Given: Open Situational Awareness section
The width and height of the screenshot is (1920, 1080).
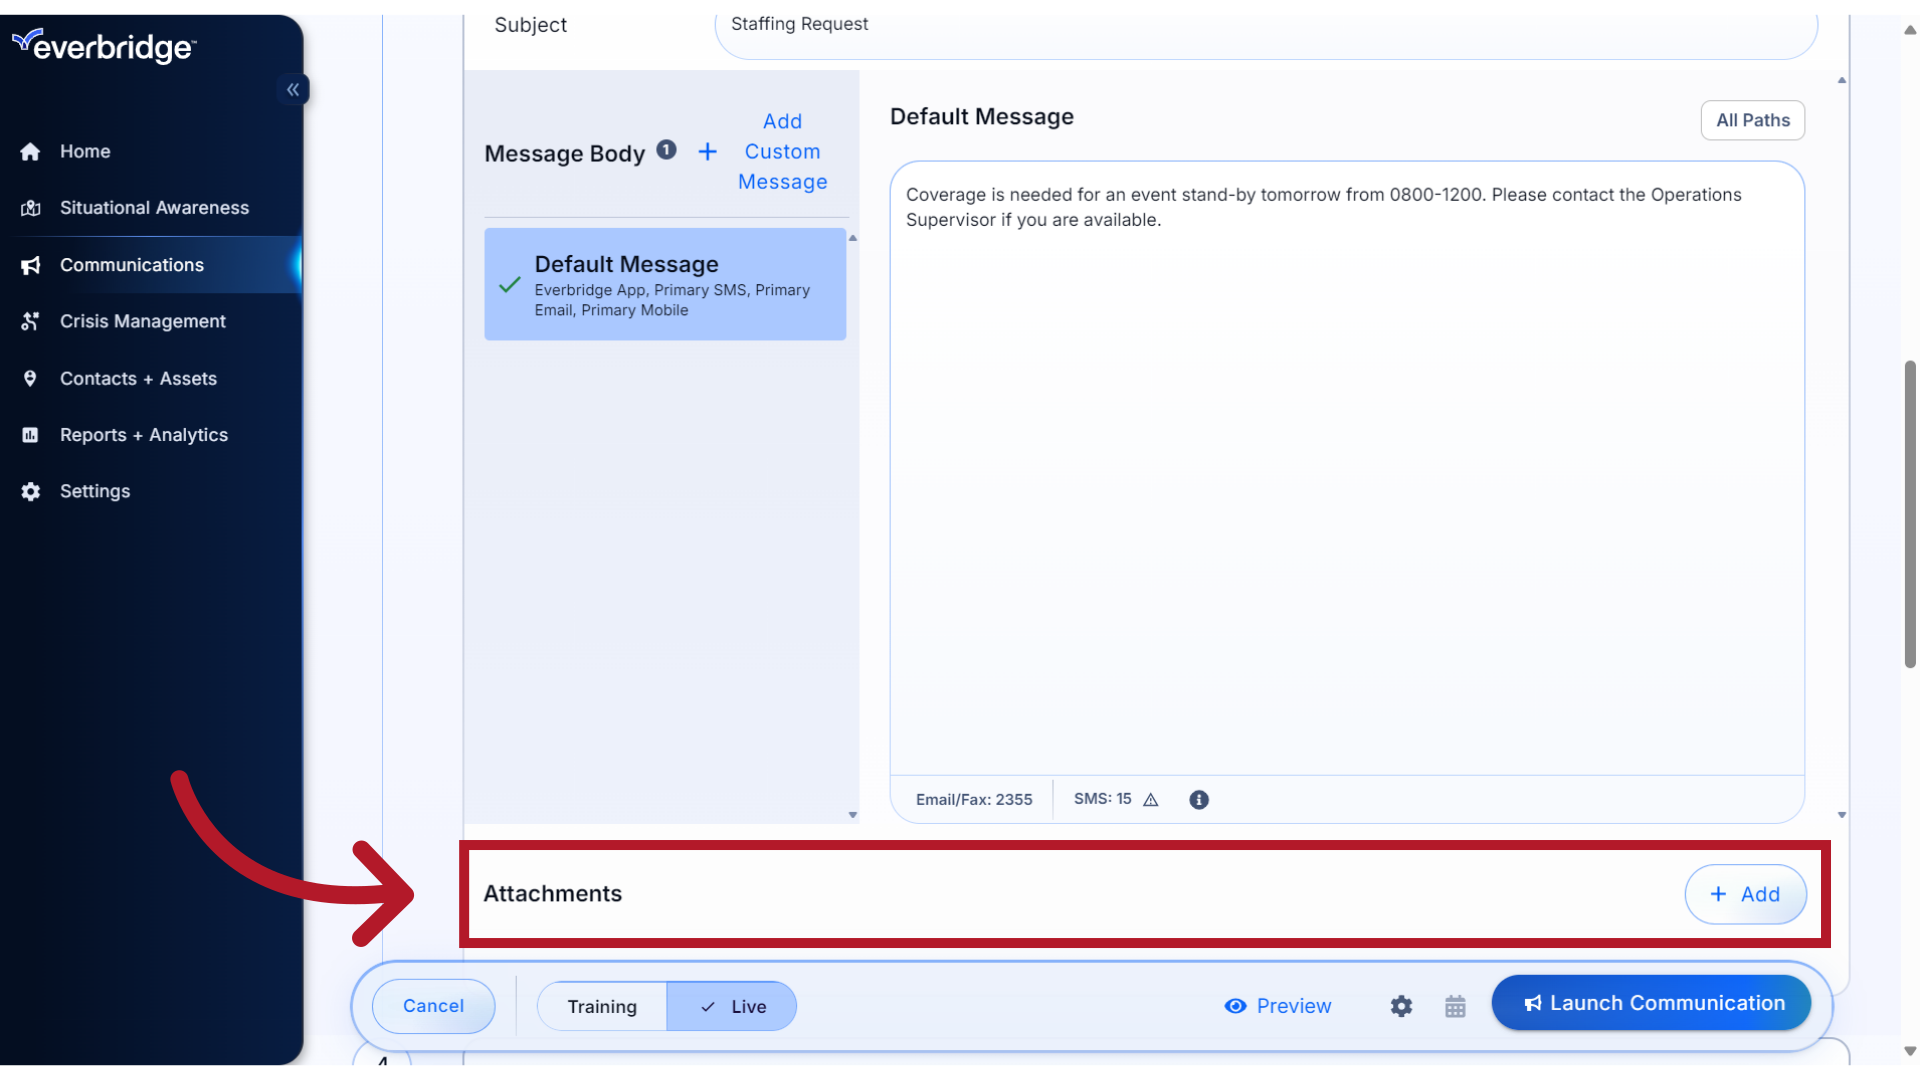Looking at the screenshot, I should (154, 207).
